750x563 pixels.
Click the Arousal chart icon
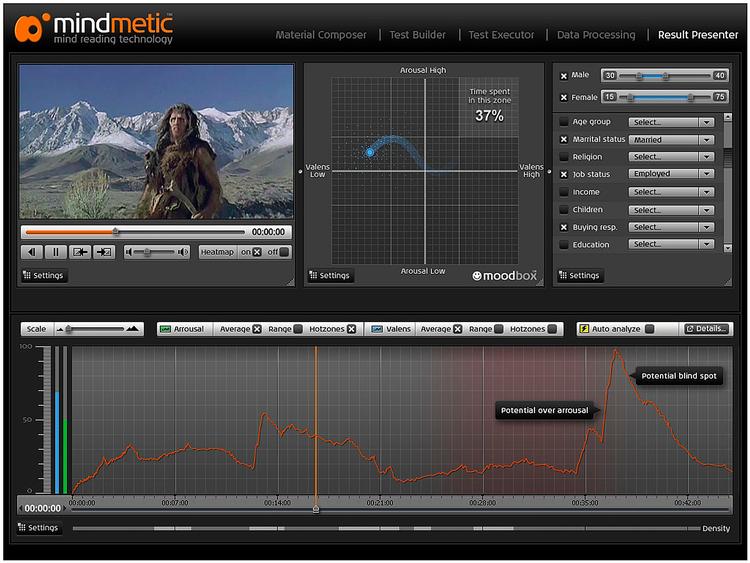pos(165,329)
